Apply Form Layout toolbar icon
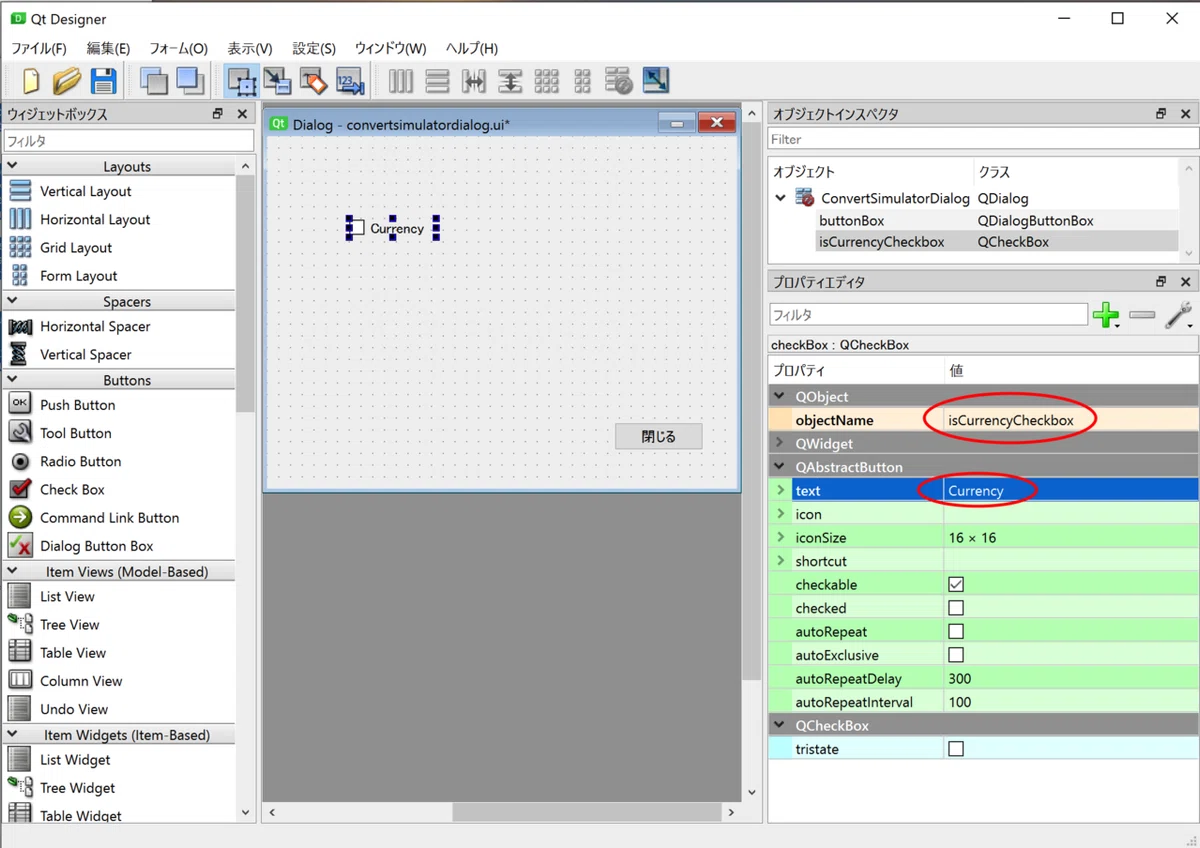Image resolution: width=1200 pixels, height=848 pixels. click(x=583, y=81)
